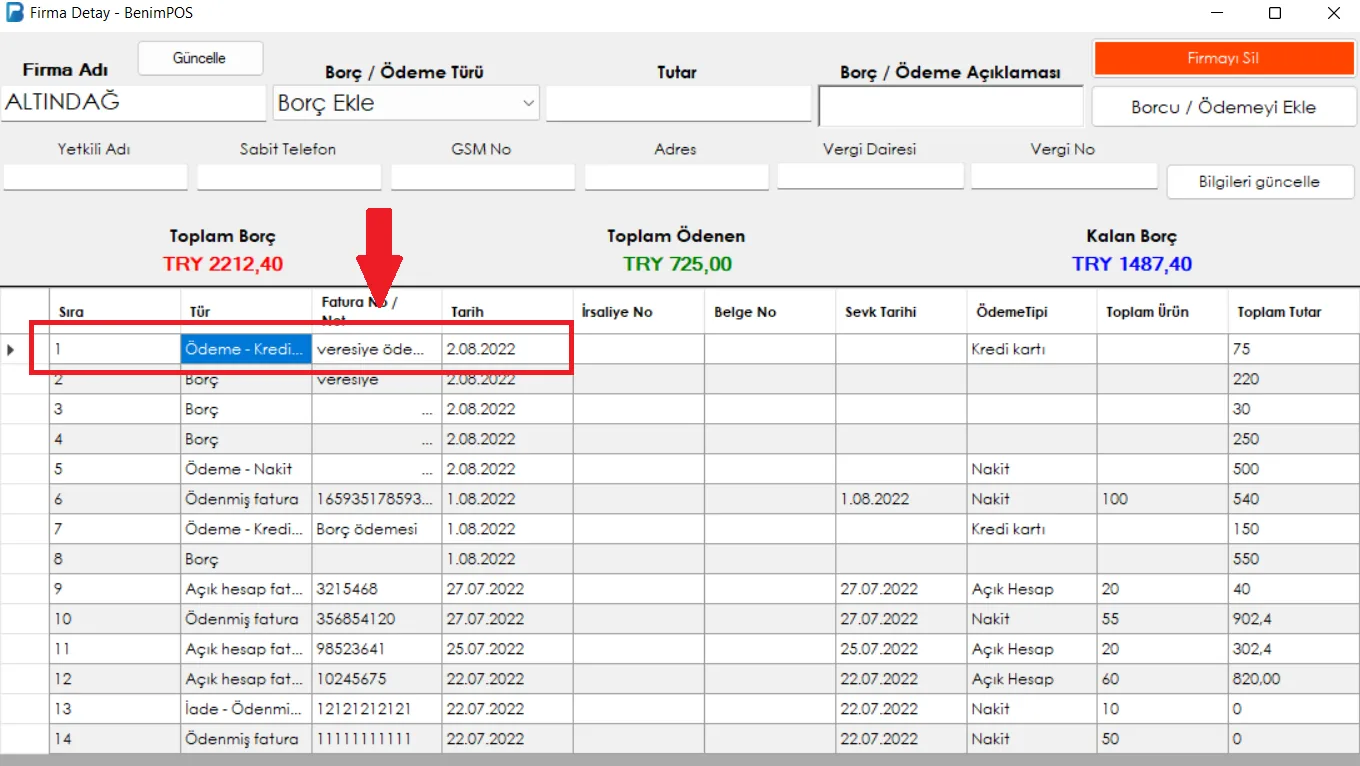The image size is (1360, 766).
Task: Click the 'İade - Ödenmi...' cell in row 13
Action: [x=246, y=709]
